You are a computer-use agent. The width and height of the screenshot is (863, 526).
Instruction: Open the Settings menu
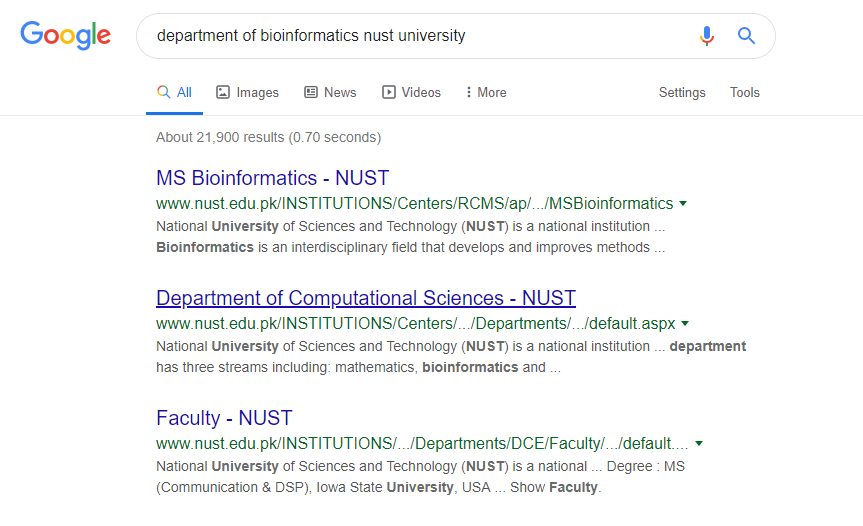tap(682, 92)
